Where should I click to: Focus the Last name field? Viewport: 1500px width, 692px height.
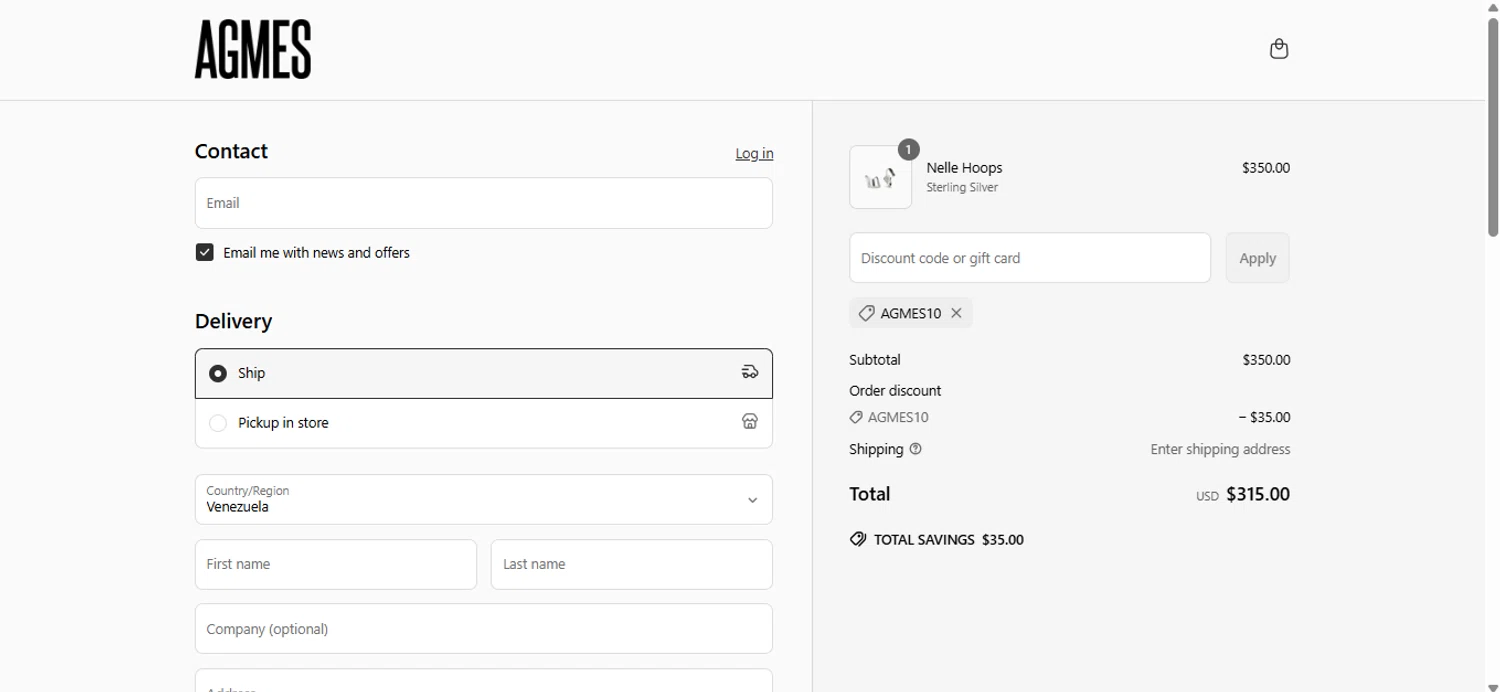click(x=632, y=564)
